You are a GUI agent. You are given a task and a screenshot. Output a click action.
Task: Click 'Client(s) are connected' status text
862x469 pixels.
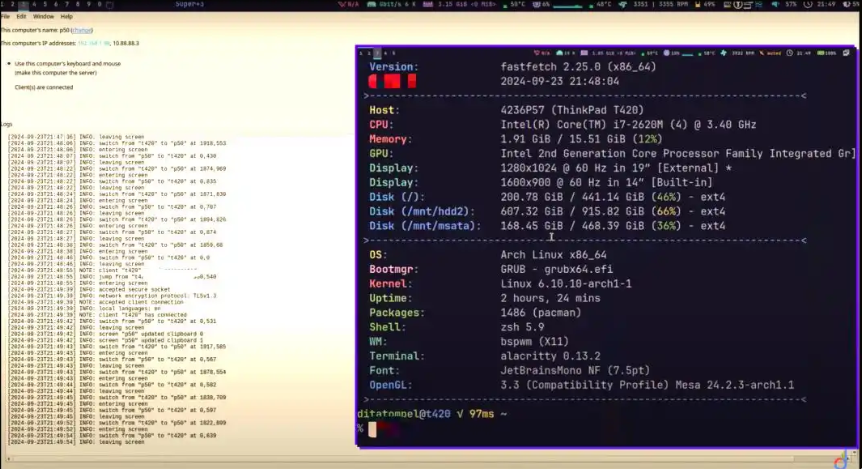pyautogui.click(x=44, y=87)
